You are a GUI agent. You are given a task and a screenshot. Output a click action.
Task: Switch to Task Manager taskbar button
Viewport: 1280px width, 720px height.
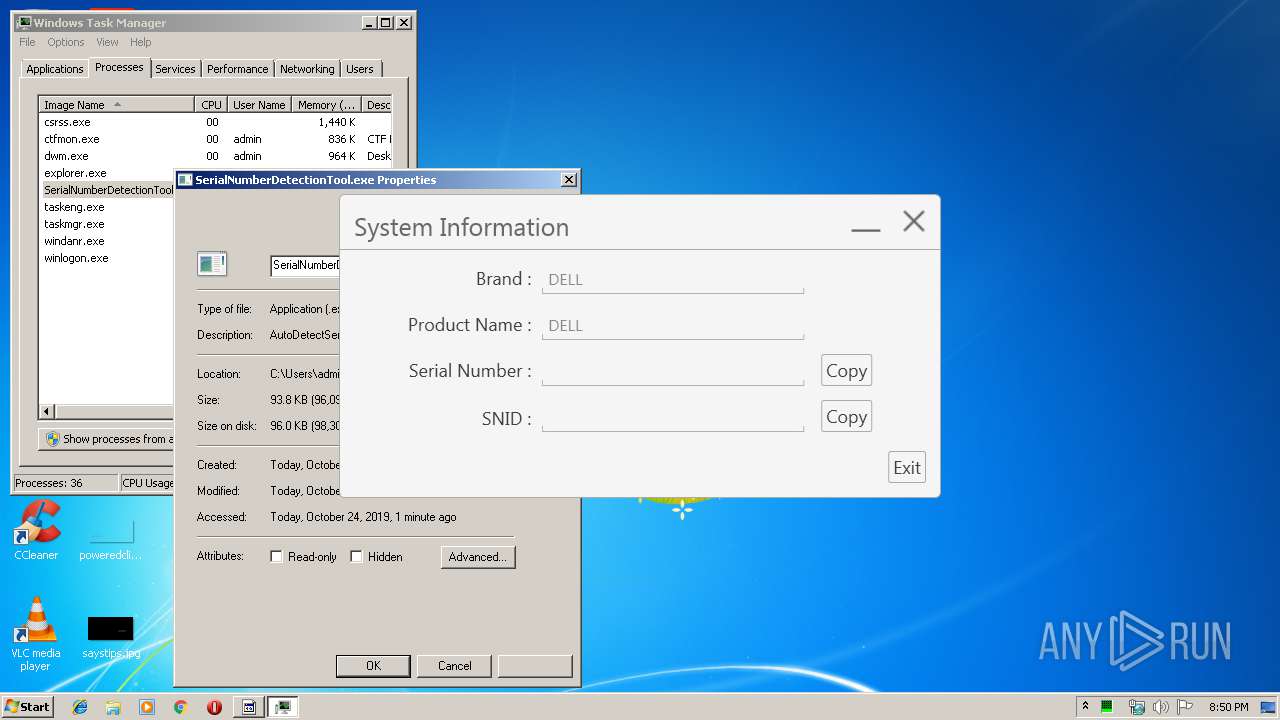(x=283, y=707)
